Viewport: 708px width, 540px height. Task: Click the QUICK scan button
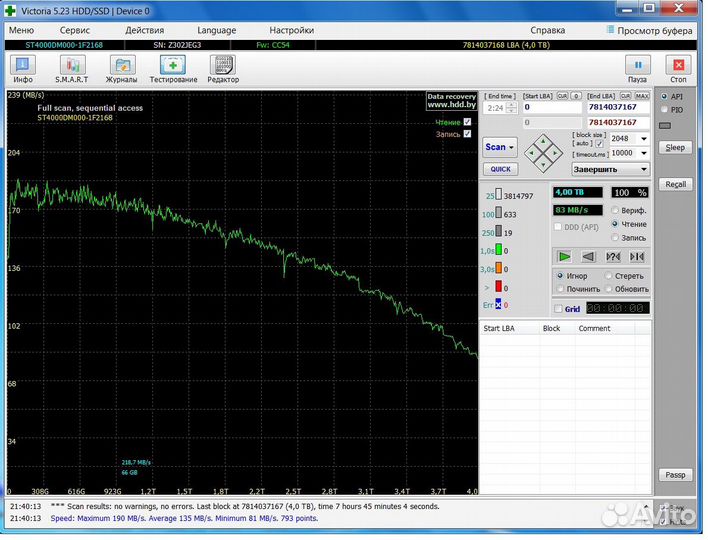500,169
